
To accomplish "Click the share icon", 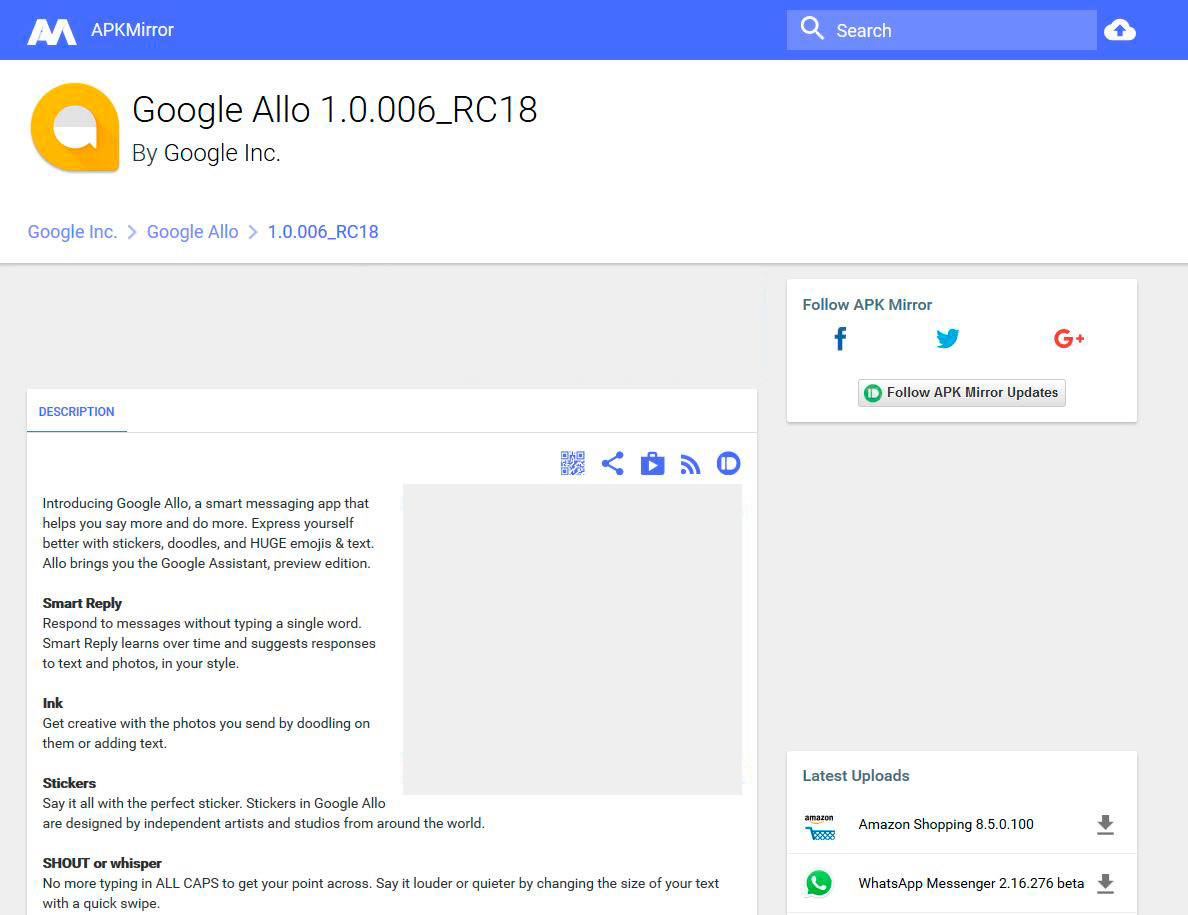I will point(612,463).
